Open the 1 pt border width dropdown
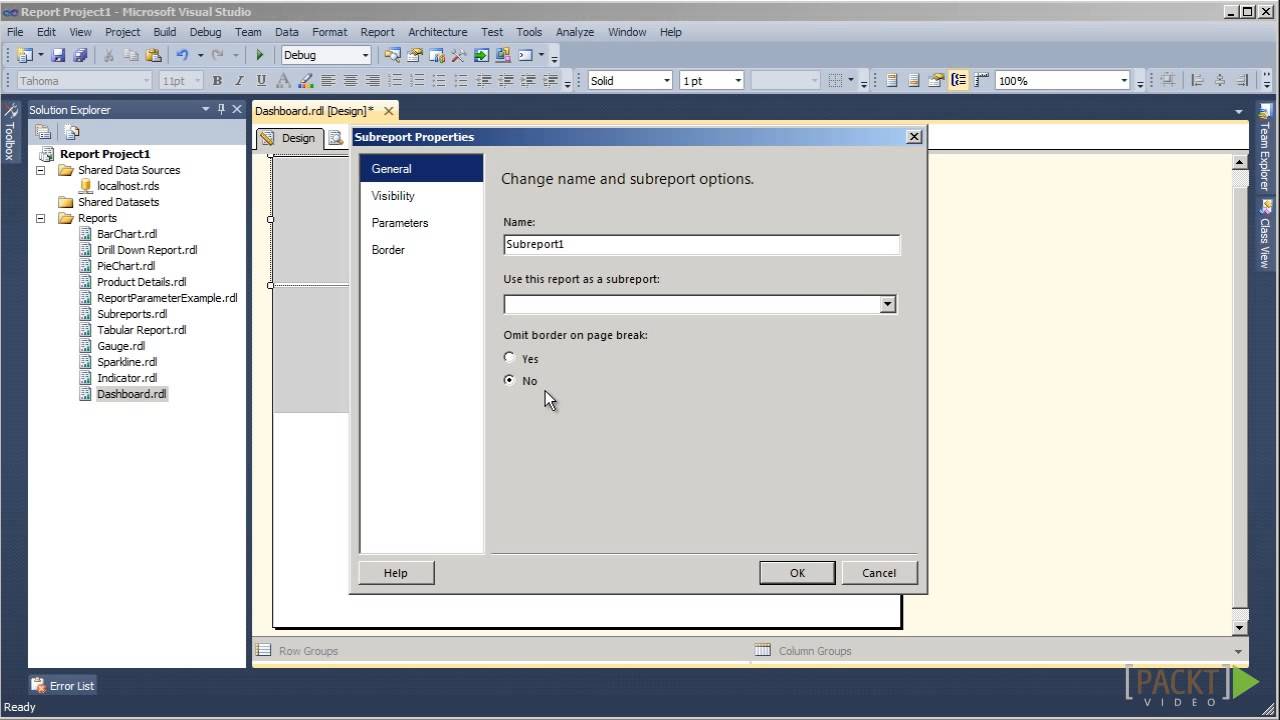 738,81
